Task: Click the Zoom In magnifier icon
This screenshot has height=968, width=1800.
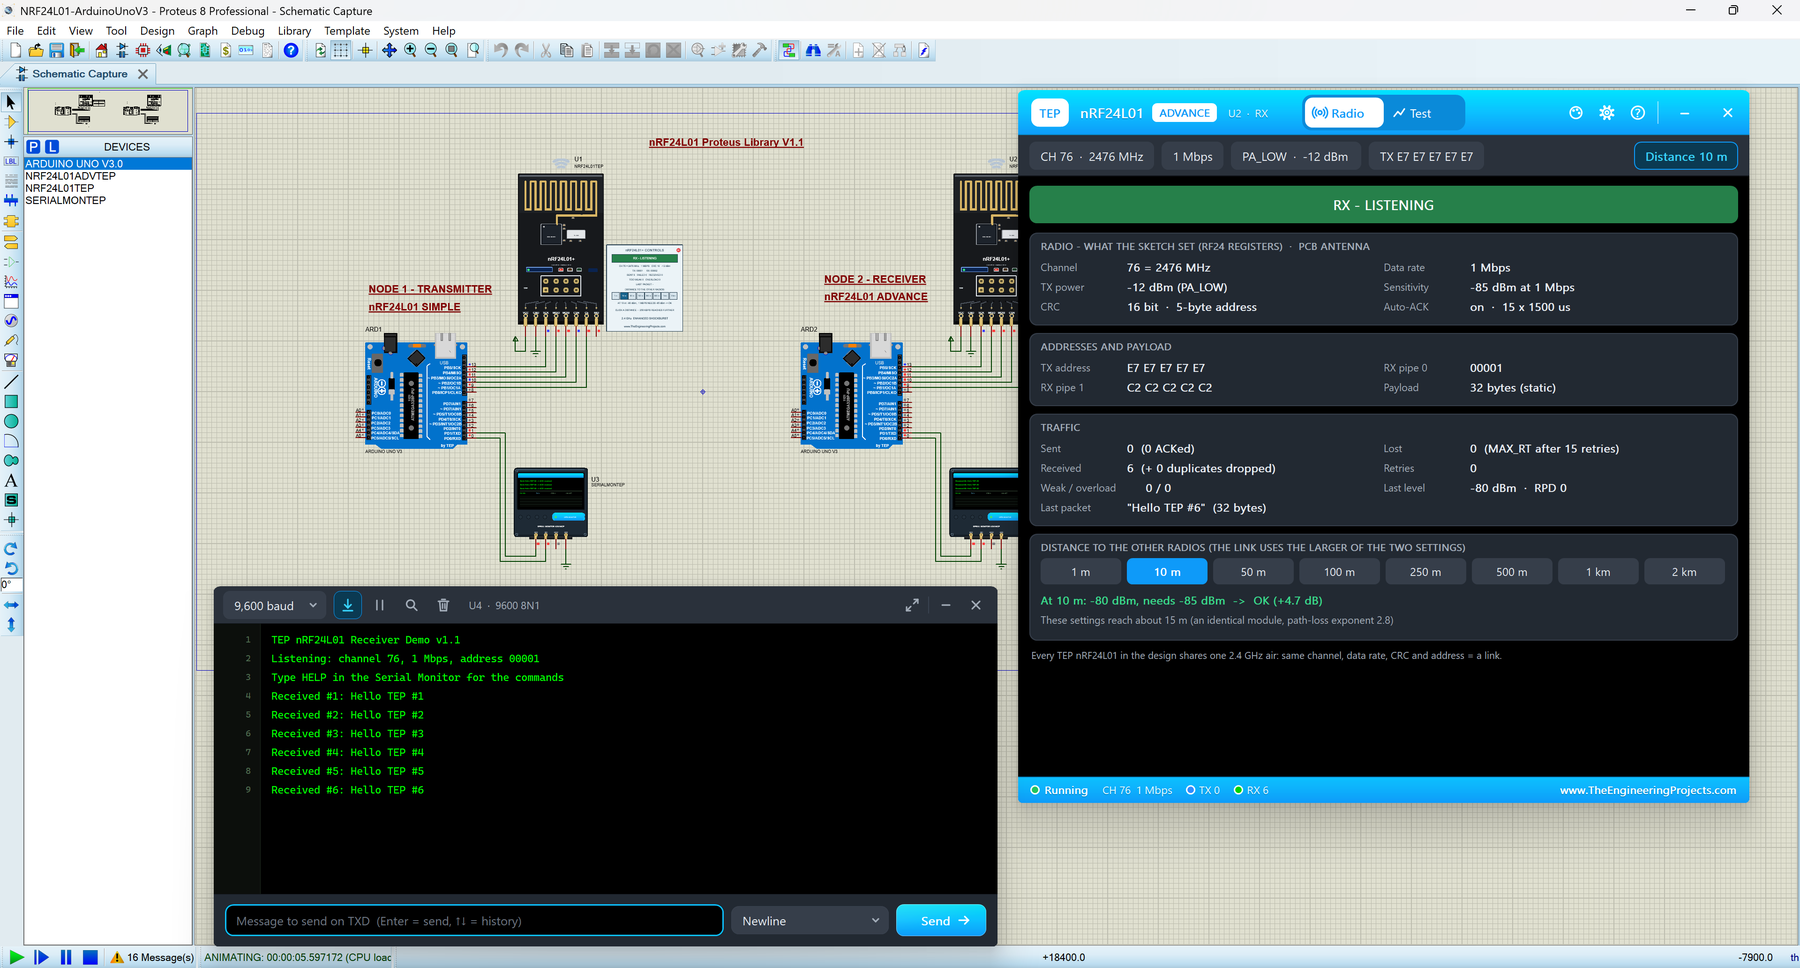Action: [x=410, y=50]
